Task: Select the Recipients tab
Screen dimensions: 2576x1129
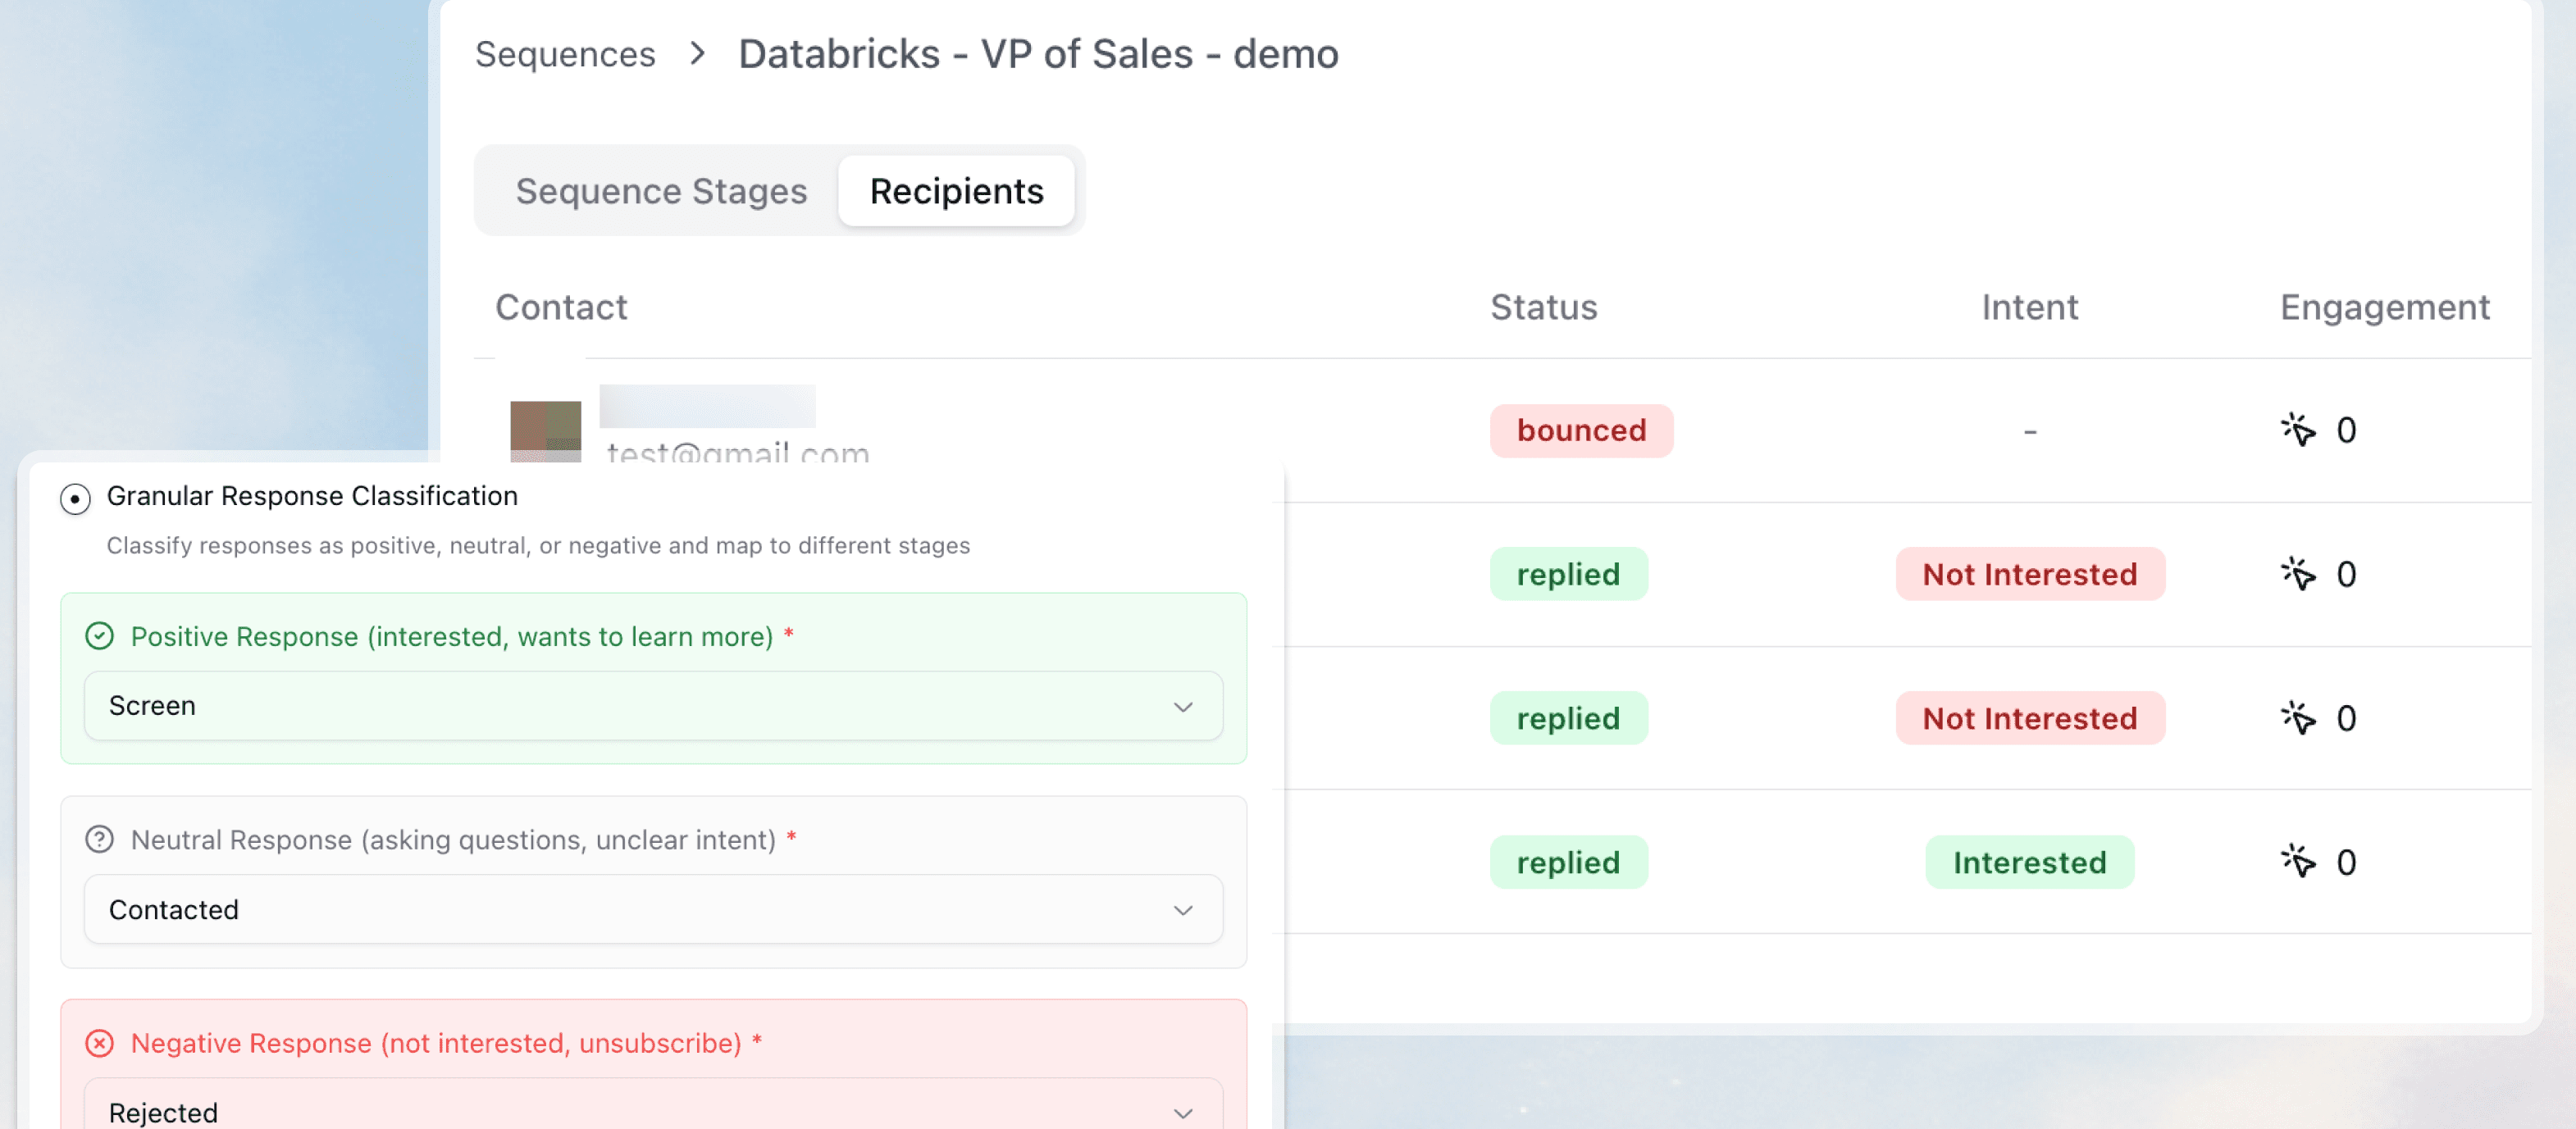Action: [956, 190]
